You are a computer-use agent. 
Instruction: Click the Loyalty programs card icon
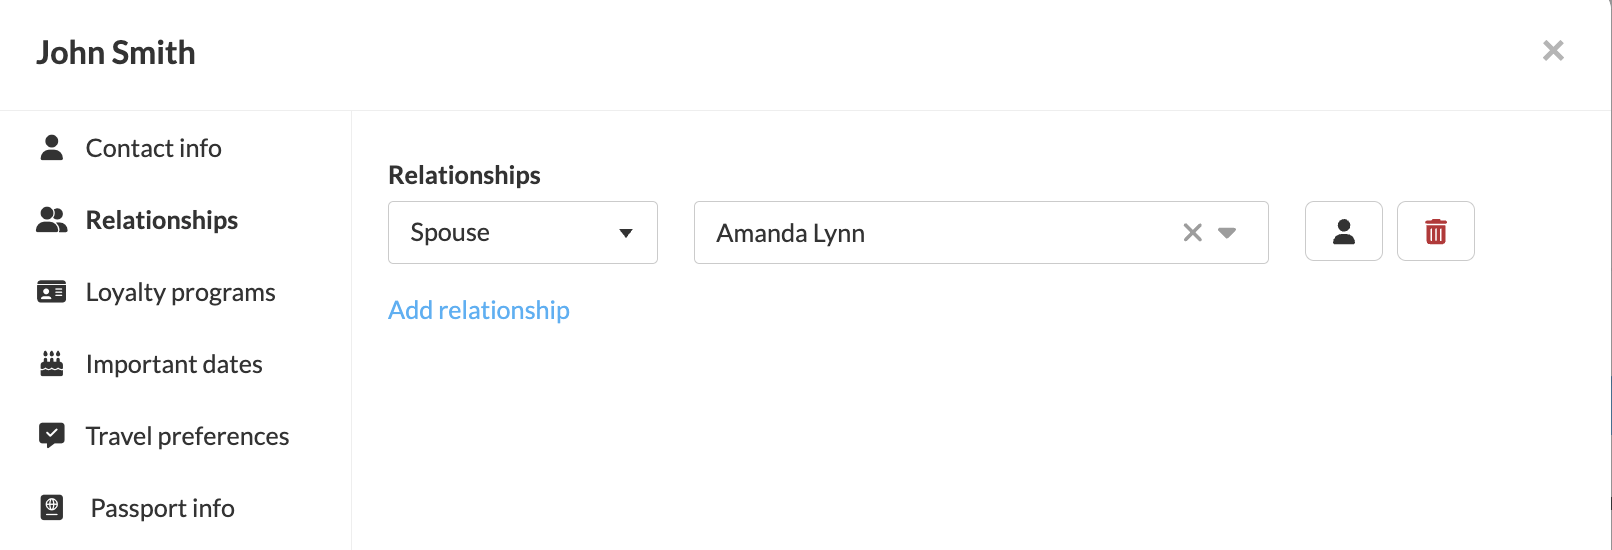(x=52, y=292)
